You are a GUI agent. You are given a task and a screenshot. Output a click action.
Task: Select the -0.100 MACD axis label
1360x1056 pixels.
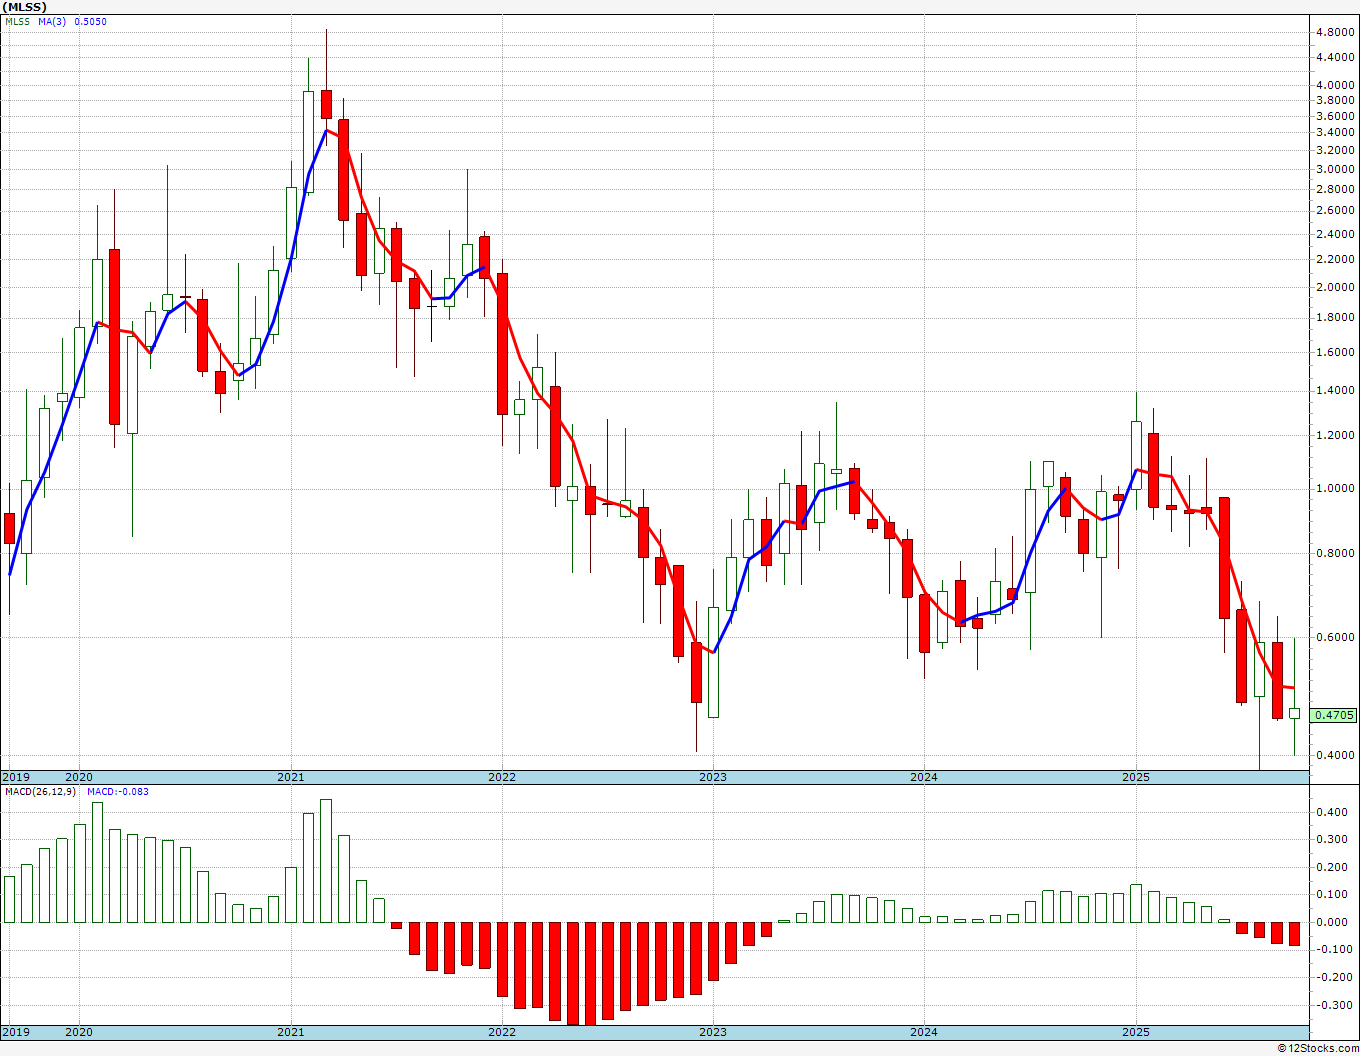[1333, 950]
